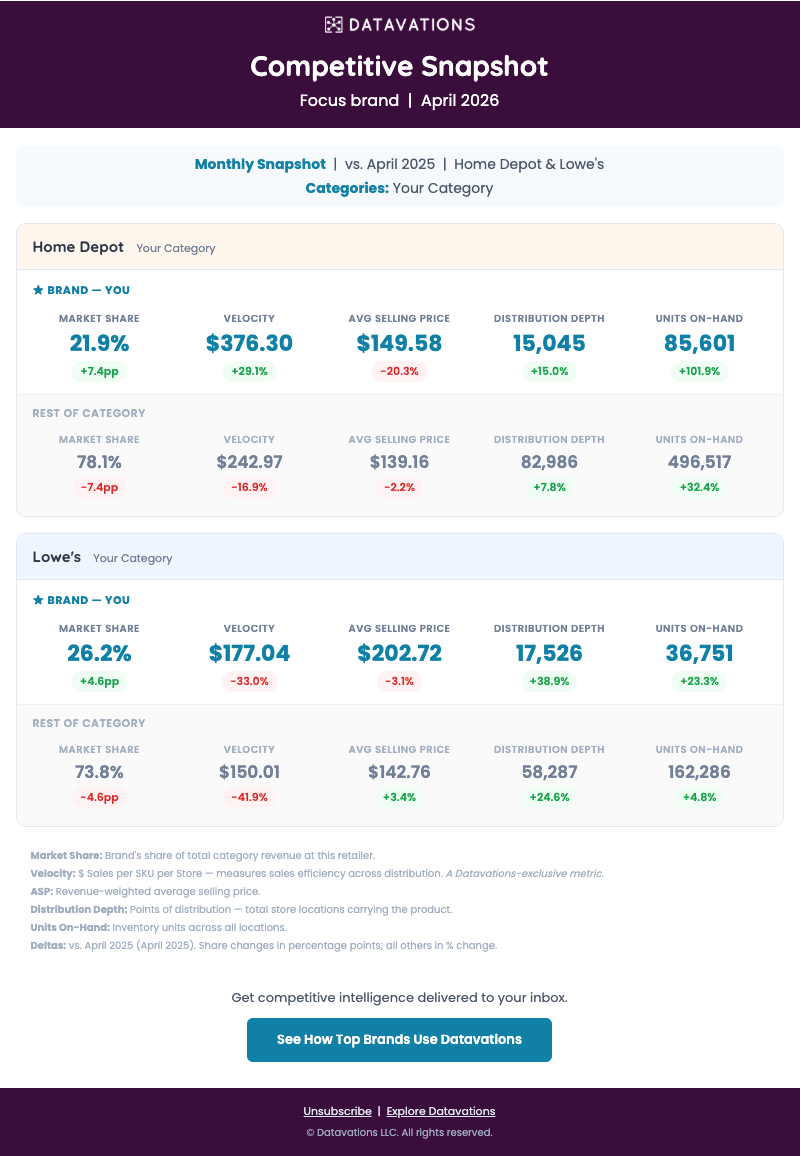
Task: Click the star icon beside Home Depot BRAND — YOU
Action: click(38, 290)
